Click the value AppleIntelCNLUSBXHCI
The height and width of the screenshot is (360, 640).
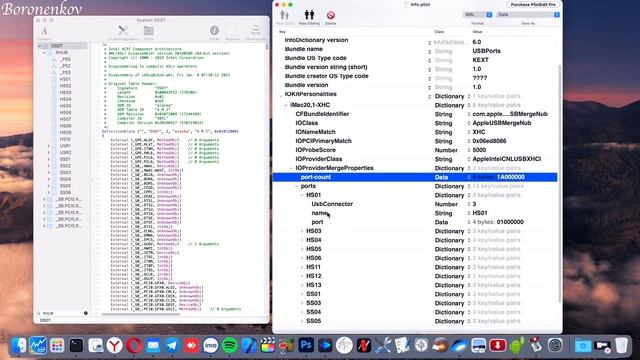pyautogui.click(x=507, y=159)
